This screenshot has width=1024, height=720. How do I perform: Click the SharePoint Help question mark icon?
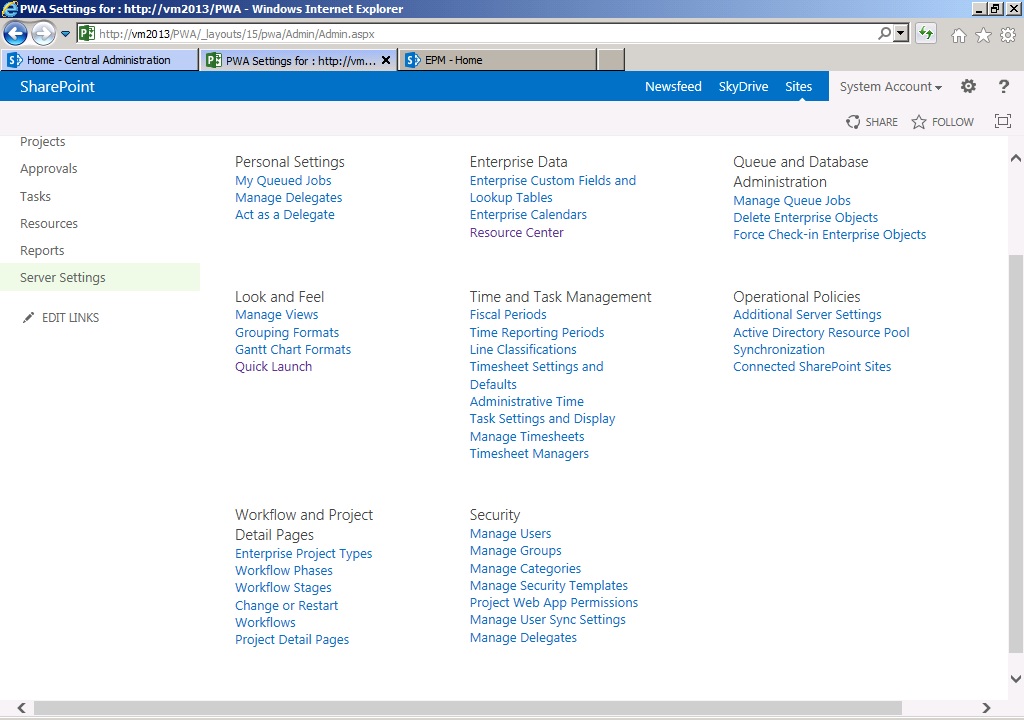point(1004,86)
